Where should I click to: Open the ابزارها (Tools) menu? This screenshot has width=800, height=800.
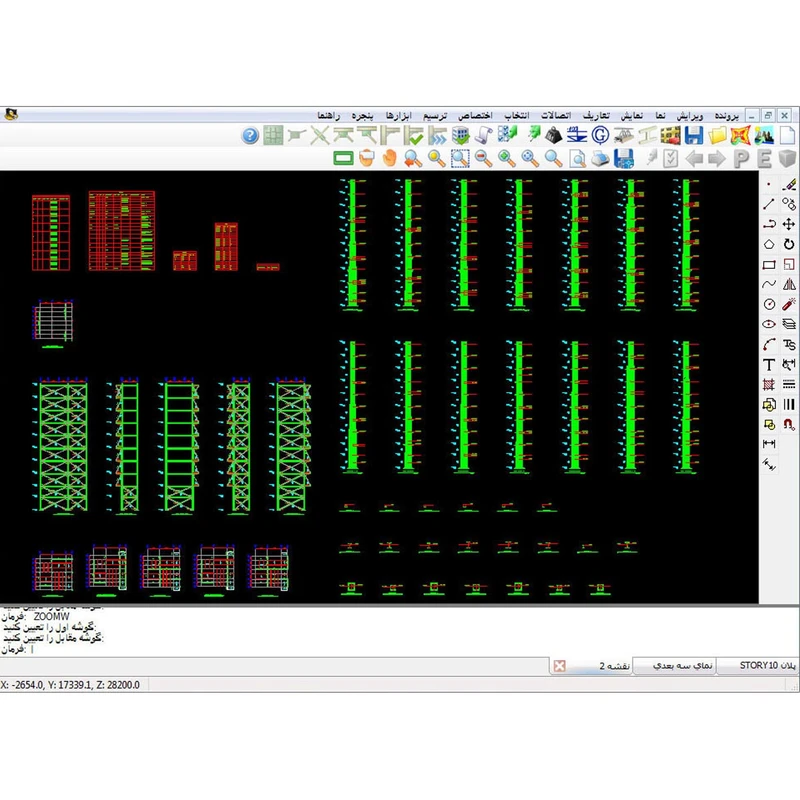click(397, 115)
